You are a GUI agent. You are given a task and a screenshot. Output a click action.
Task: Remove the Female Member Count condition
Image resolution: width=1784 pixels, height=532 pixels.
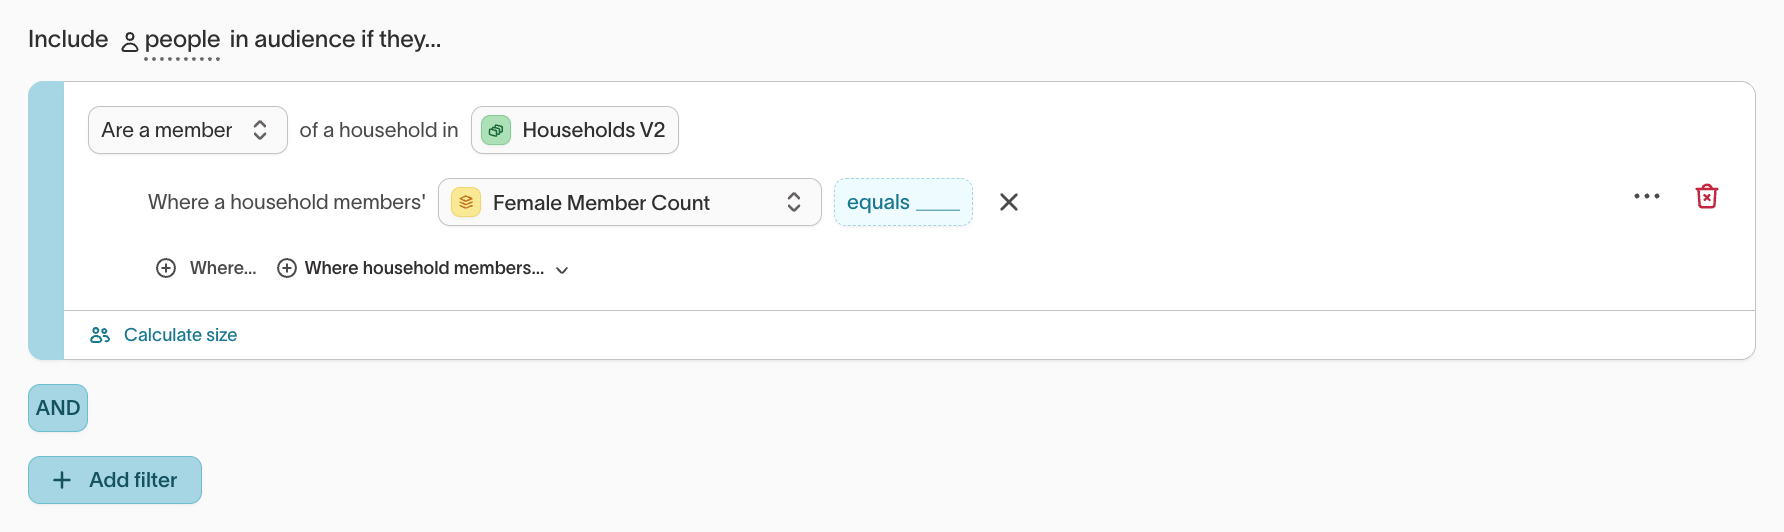1009,202
